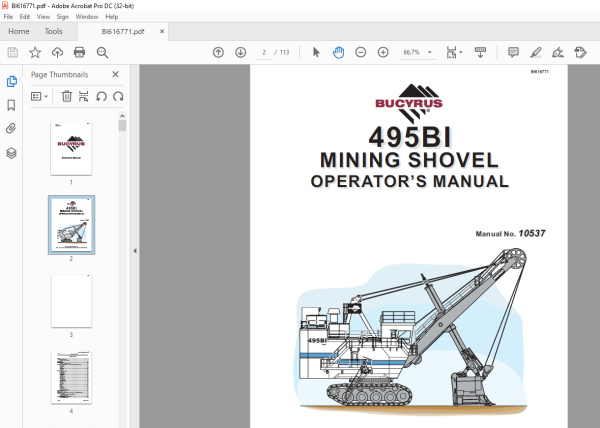This screenshot has height=428, width=600.
Task: Expand fit page tool dropdown arrow
Action: [x=461, y=52]
